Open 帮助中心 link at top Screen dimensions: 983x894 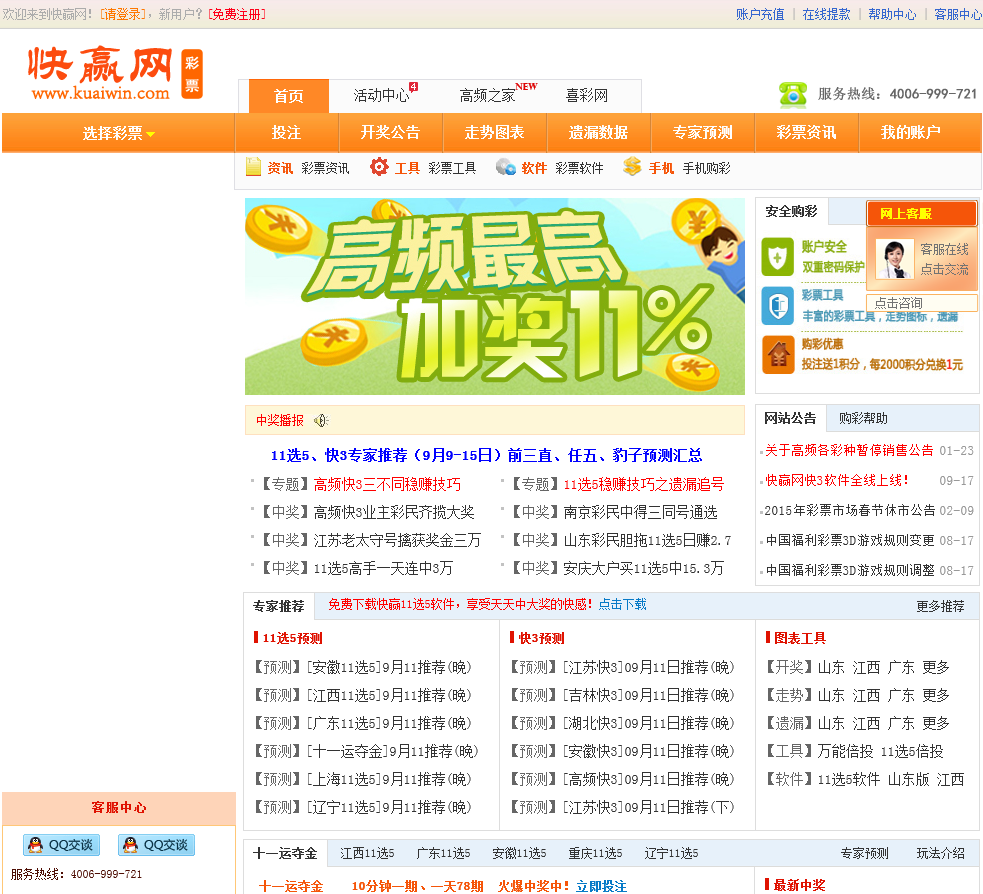point(892,14)
